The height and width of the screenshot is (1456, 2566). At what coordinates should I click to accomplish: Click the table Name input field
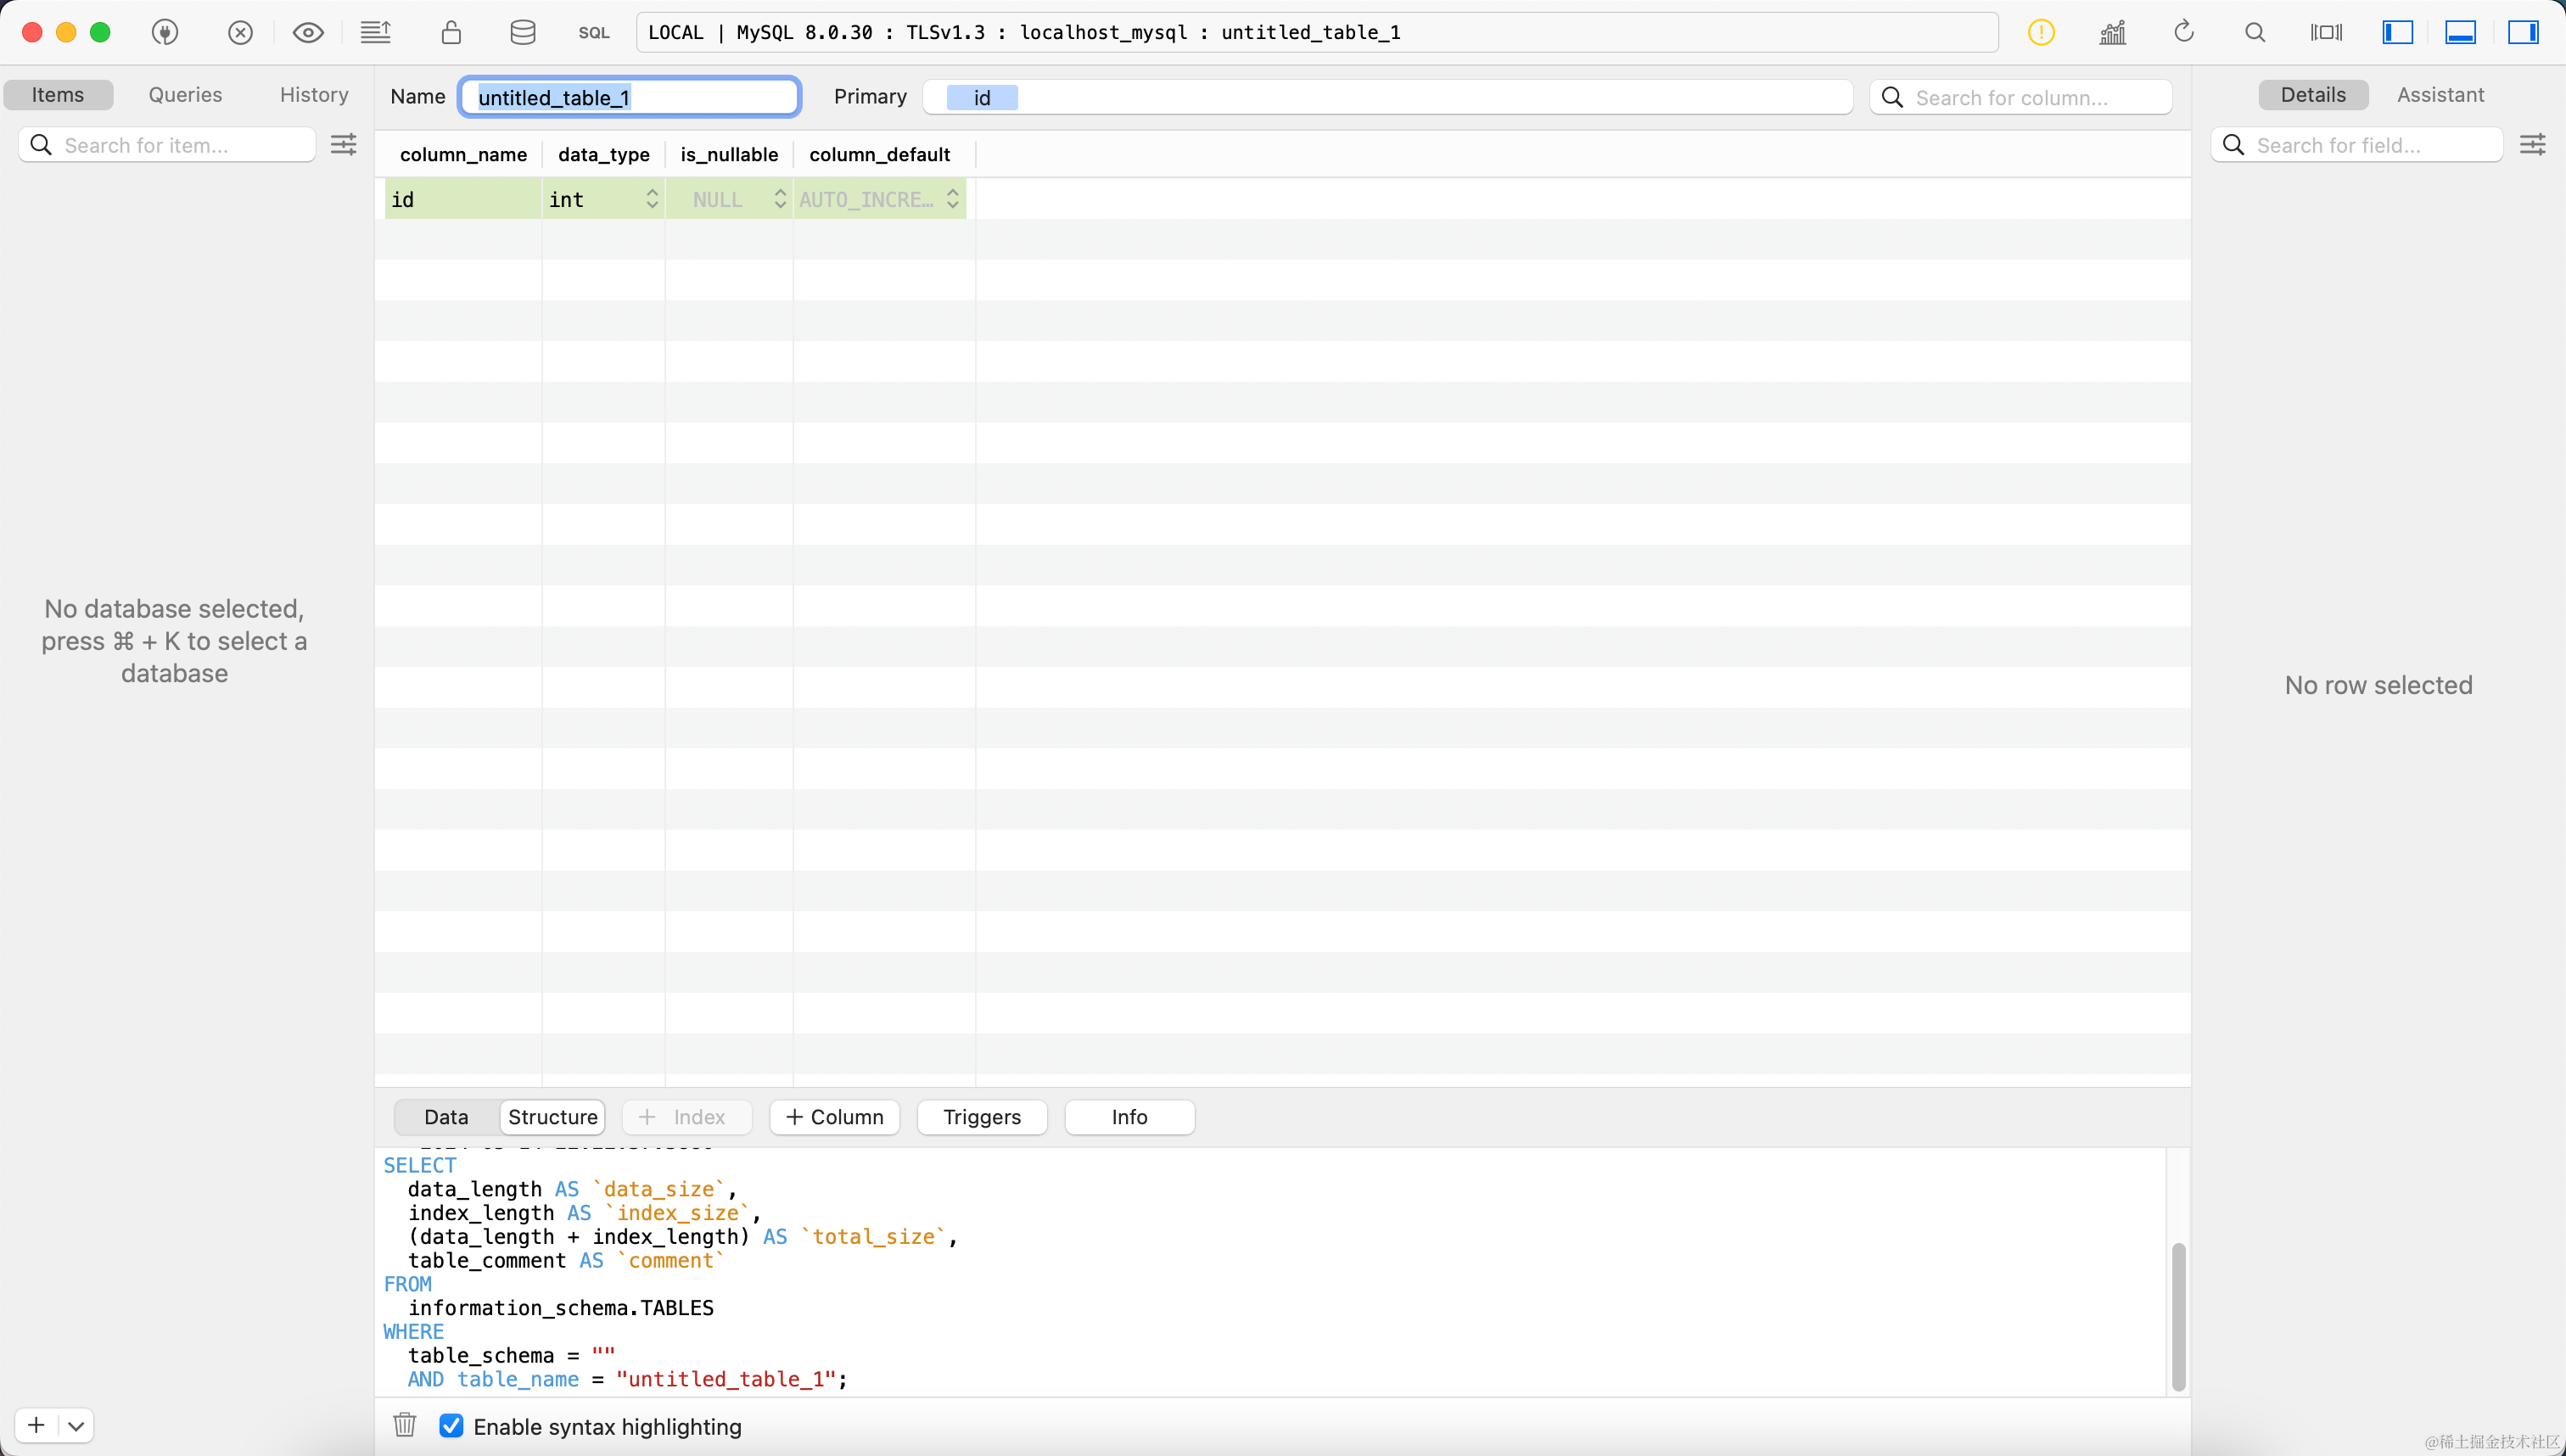pos(630,97)
